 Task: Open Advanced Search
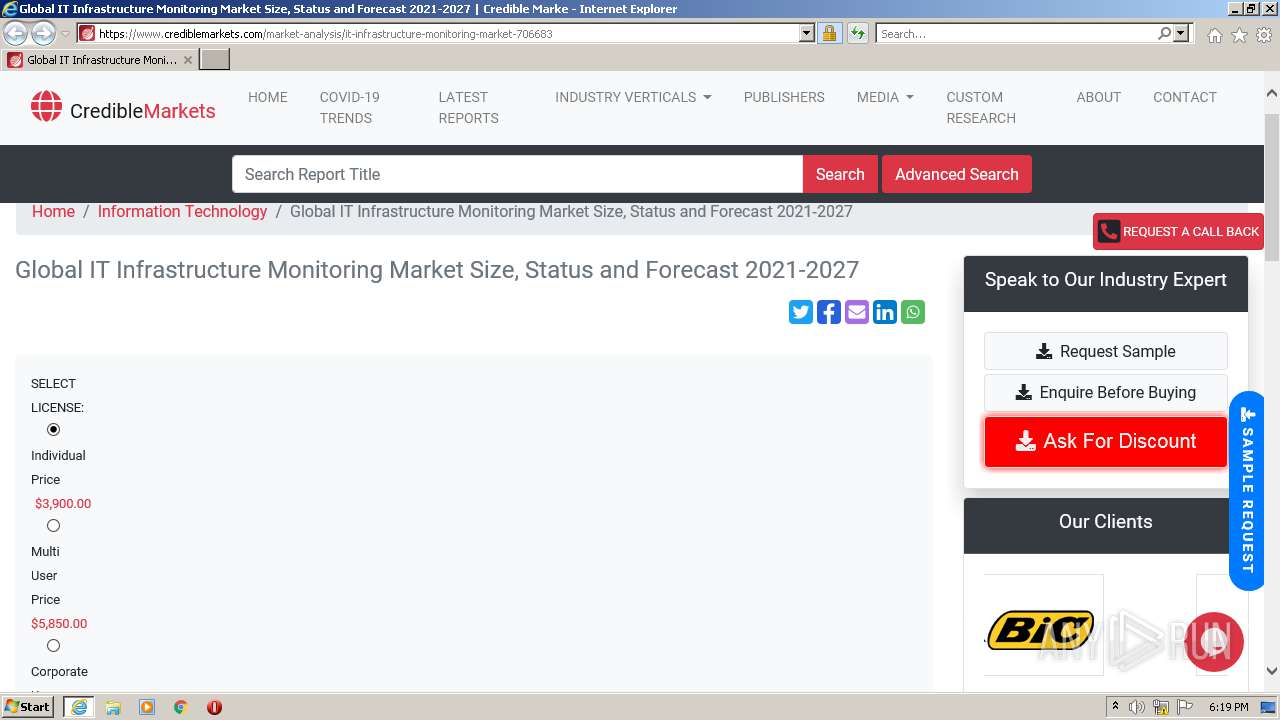tap(957, 174)
